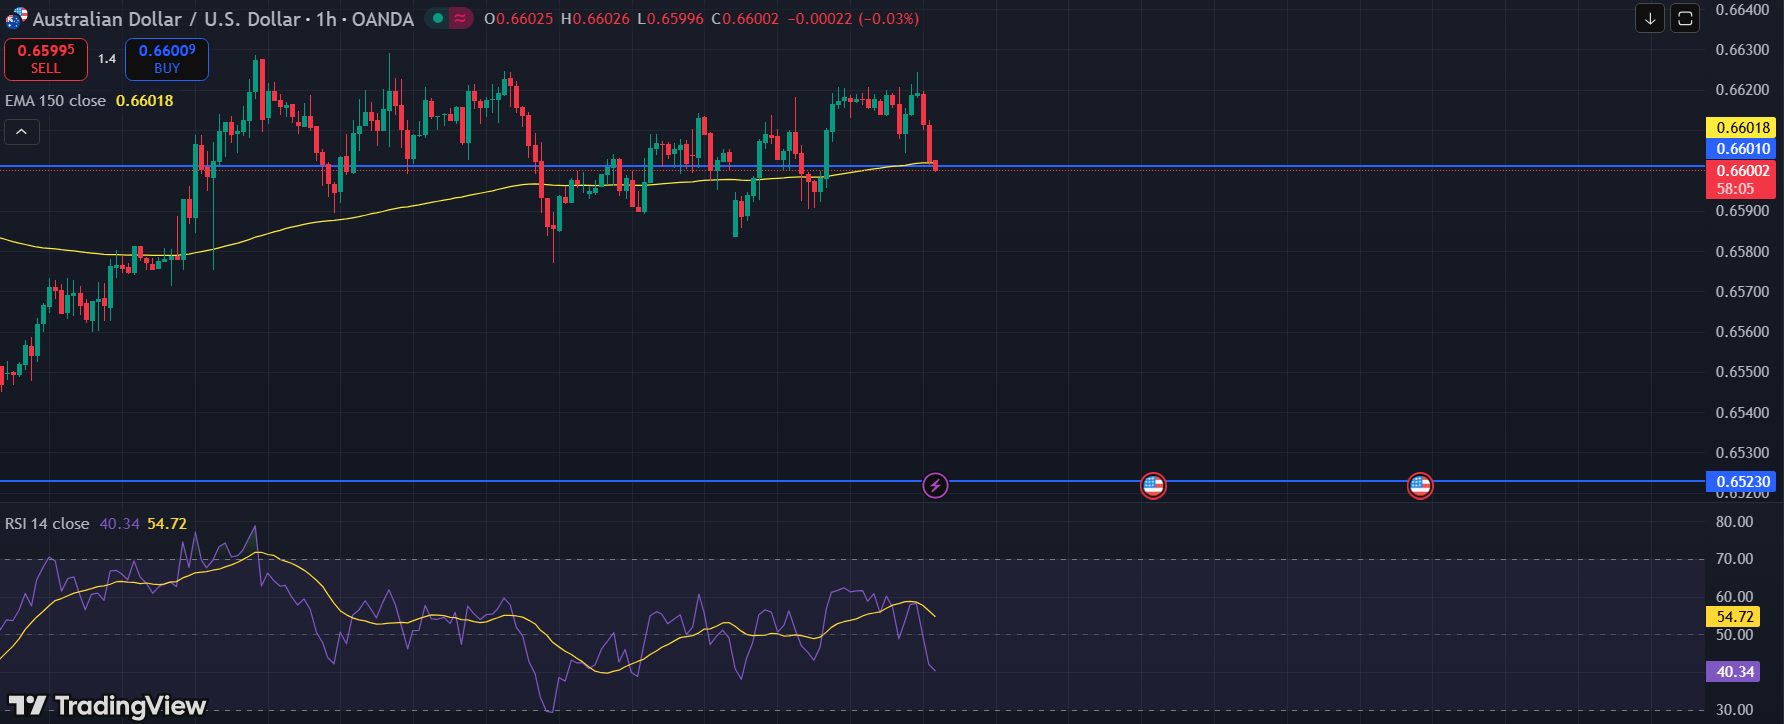Click the purple RSI 40.34 scale label

(1735, 672)
